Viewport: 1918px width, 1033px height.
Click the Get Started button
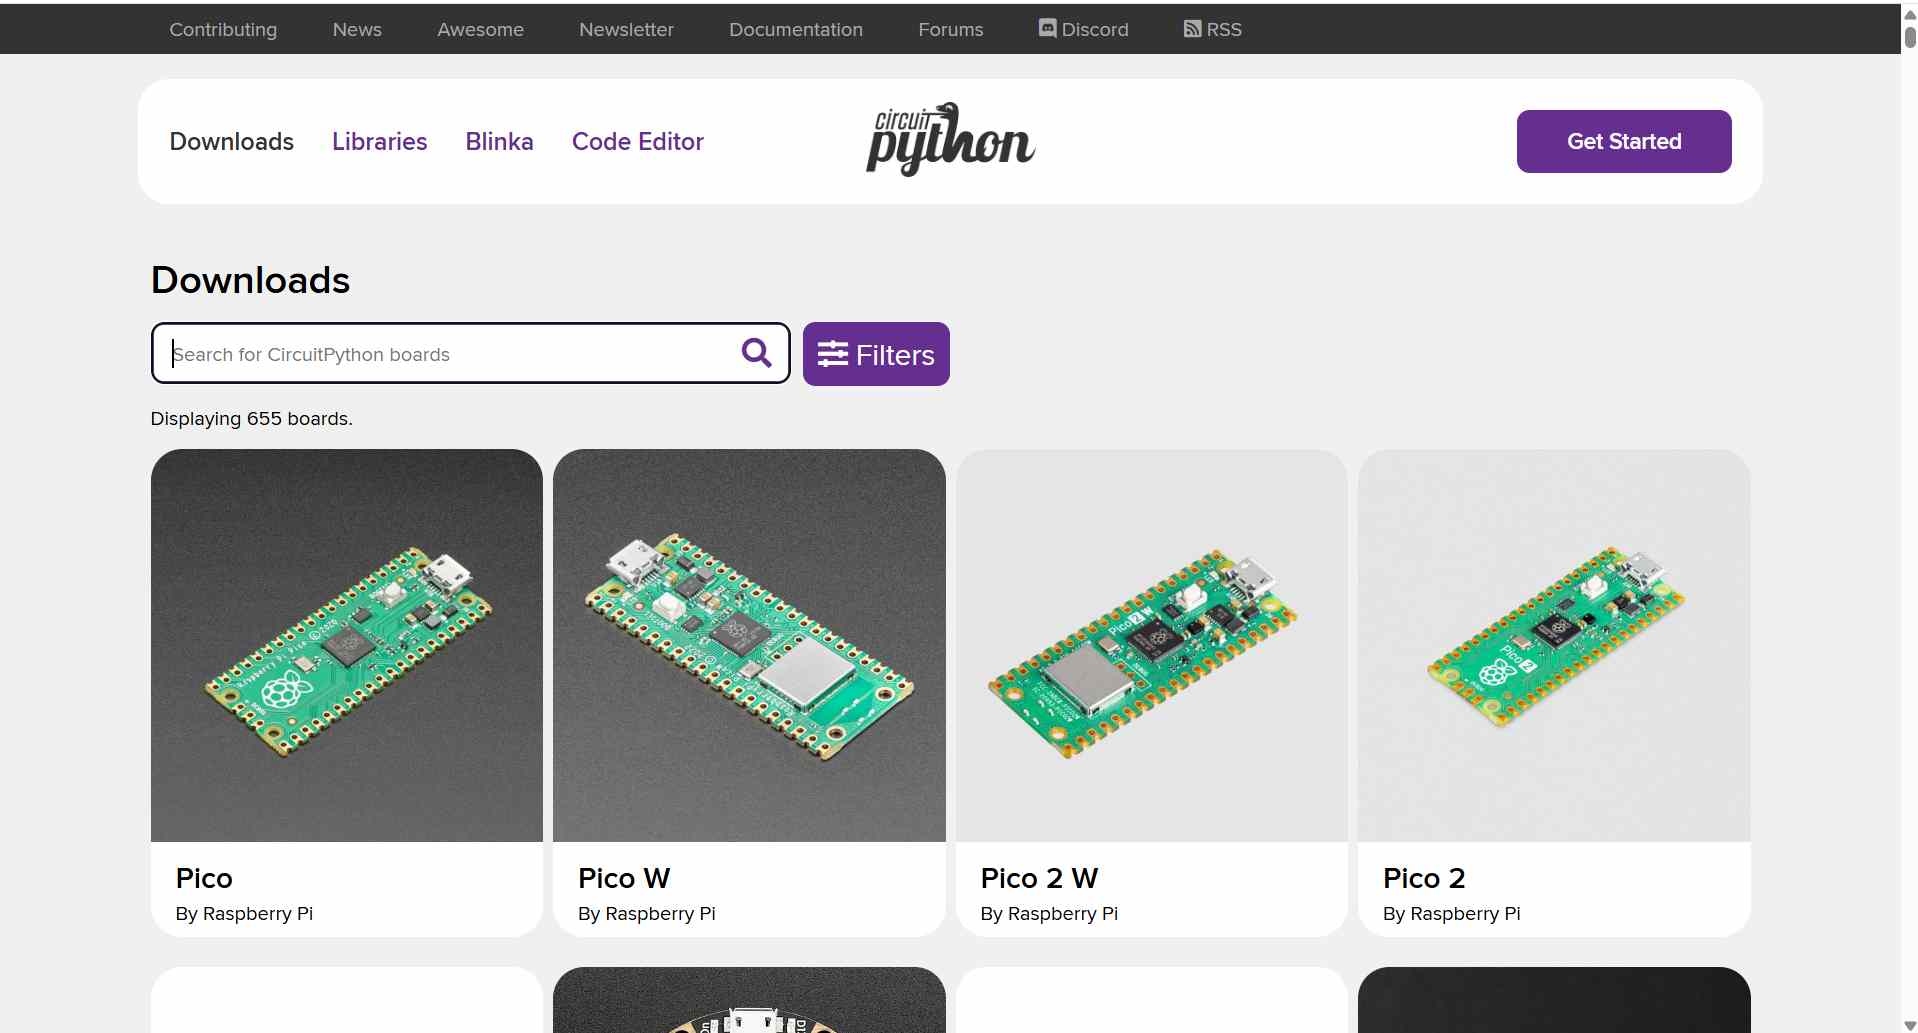pyautogui.click(x=1624, y=141)
